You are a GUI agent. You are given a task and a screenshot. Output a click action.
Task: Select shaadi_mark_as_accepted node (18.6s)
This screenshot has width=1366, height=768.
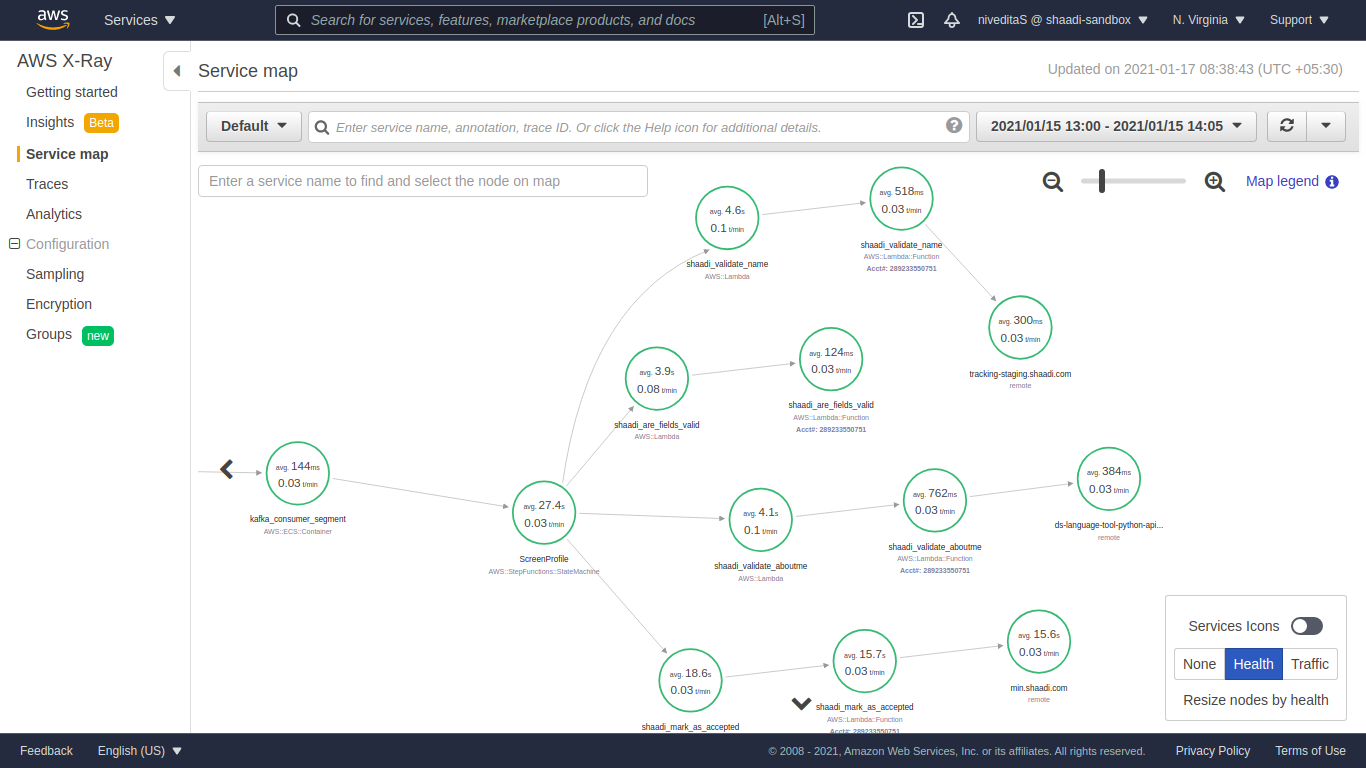691,681
